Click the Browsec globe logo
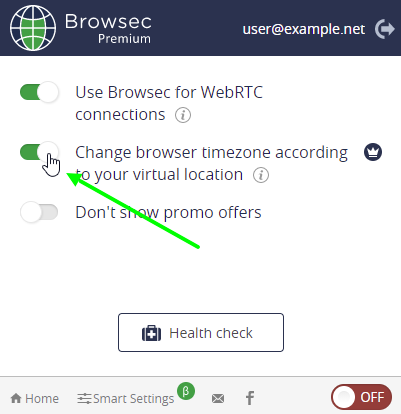The image size is (401, 414). click(33, 28)
